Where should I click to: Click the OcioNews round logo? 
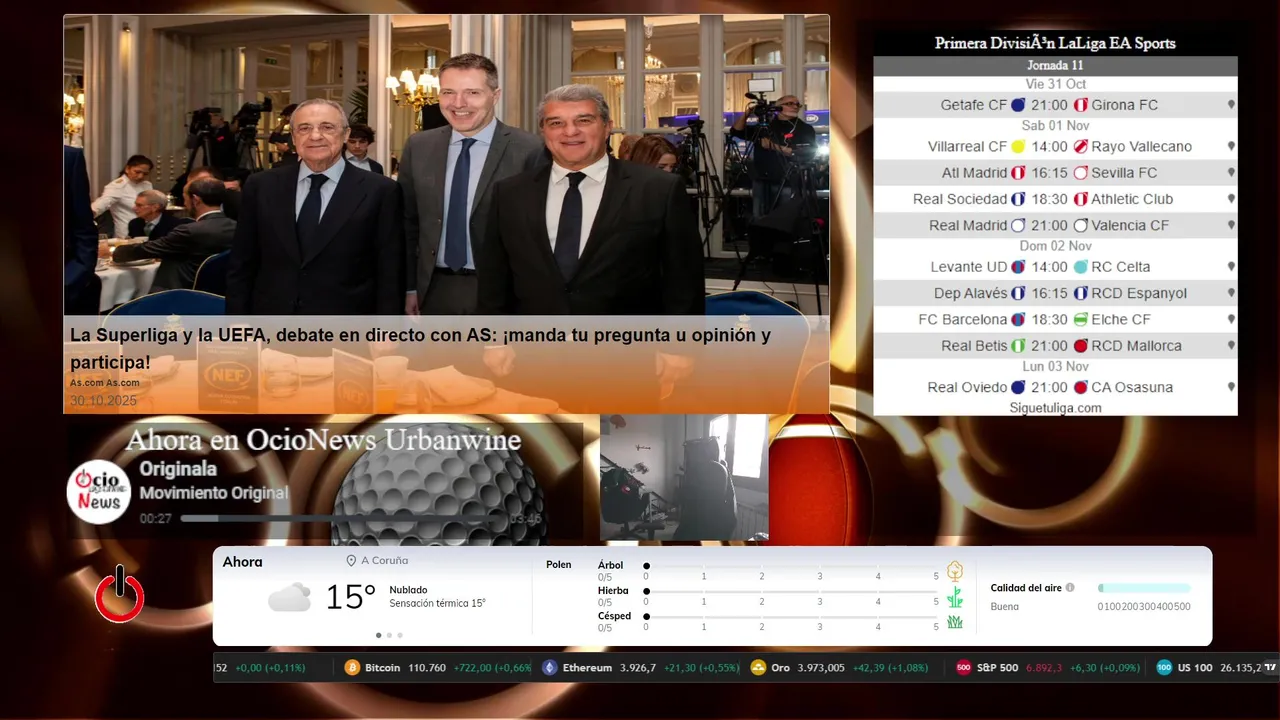(x=99, y=492)
